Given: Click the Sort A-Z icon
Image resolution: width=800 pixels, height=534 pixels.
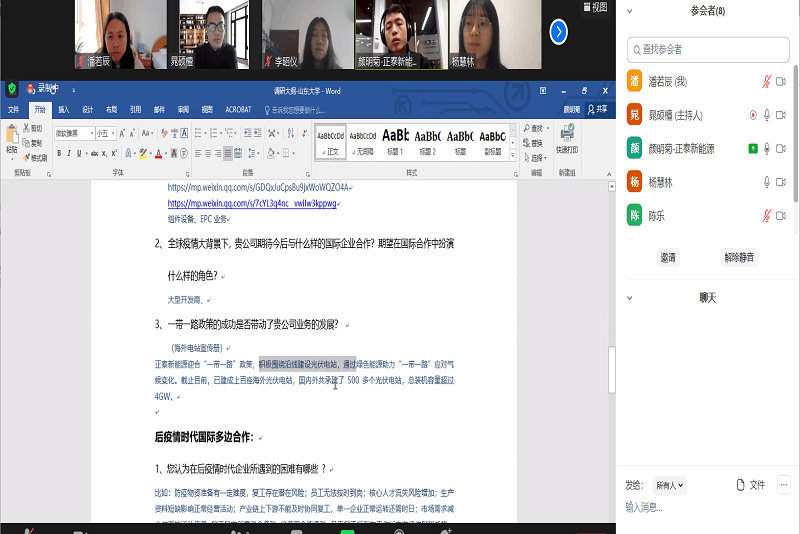Looking at the screenshot, I should pos(290,133).
